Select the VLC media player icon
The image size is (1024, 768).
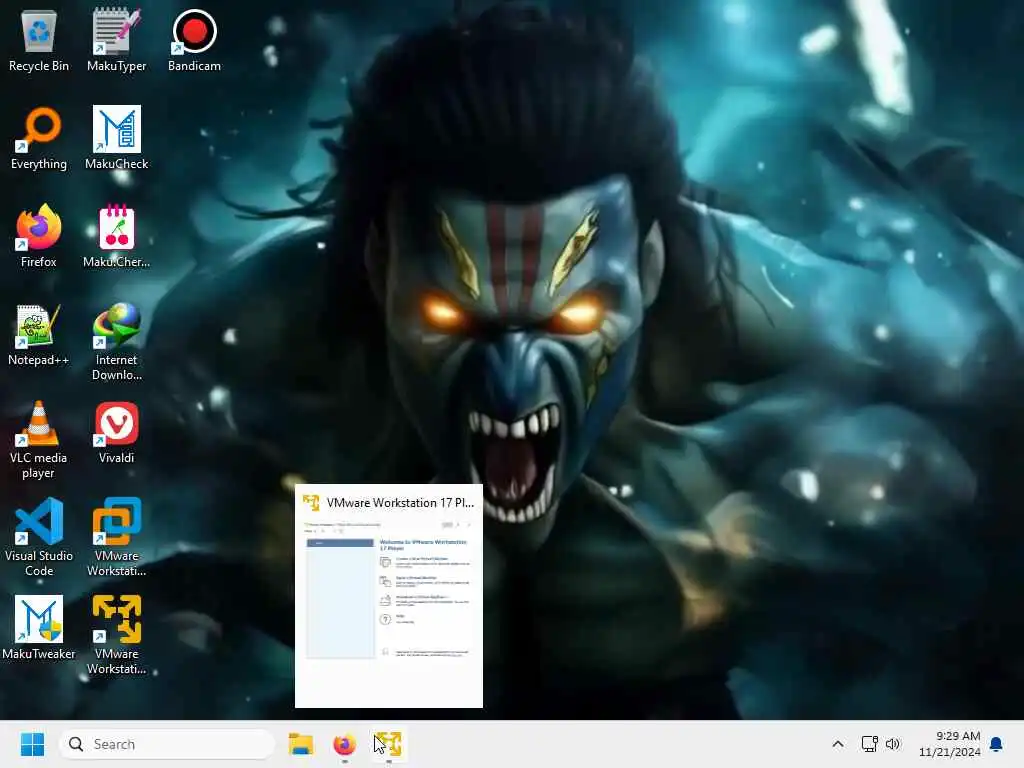[x=39, y=440]
